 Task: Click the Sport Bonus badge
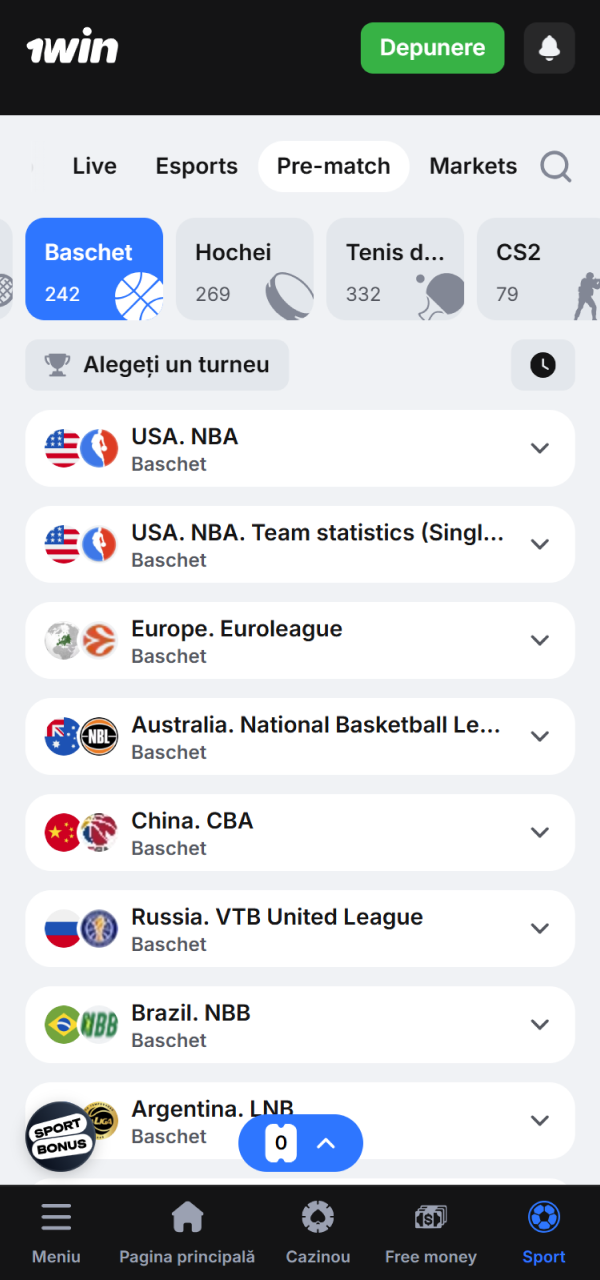(60, 1136)
